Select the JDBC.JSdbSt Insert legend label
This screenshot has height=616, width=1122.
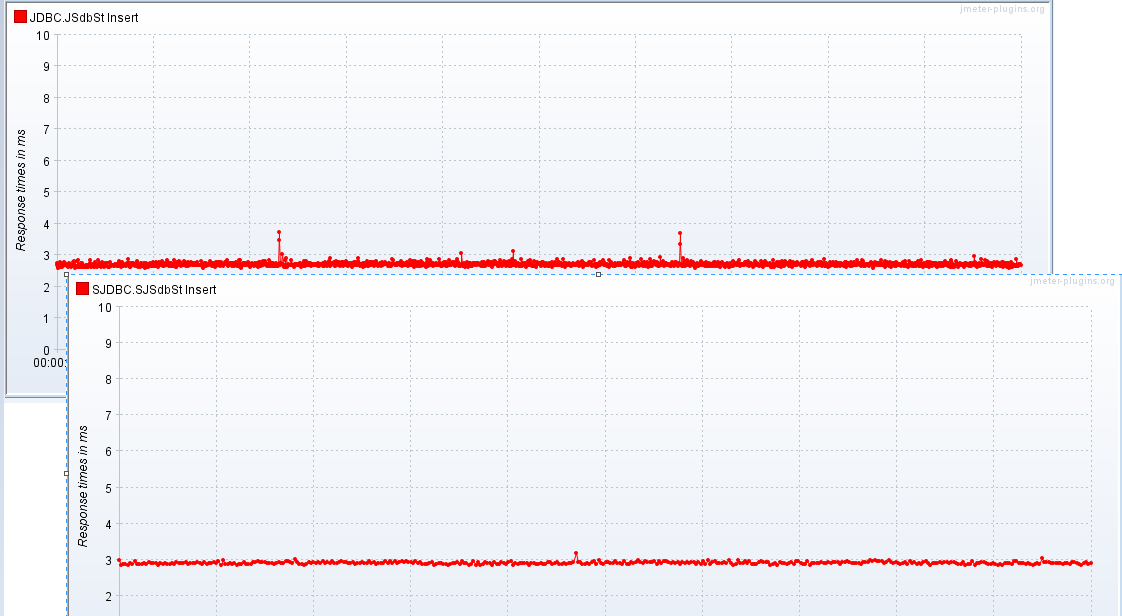pyautogui.click(x=84, y=17)
